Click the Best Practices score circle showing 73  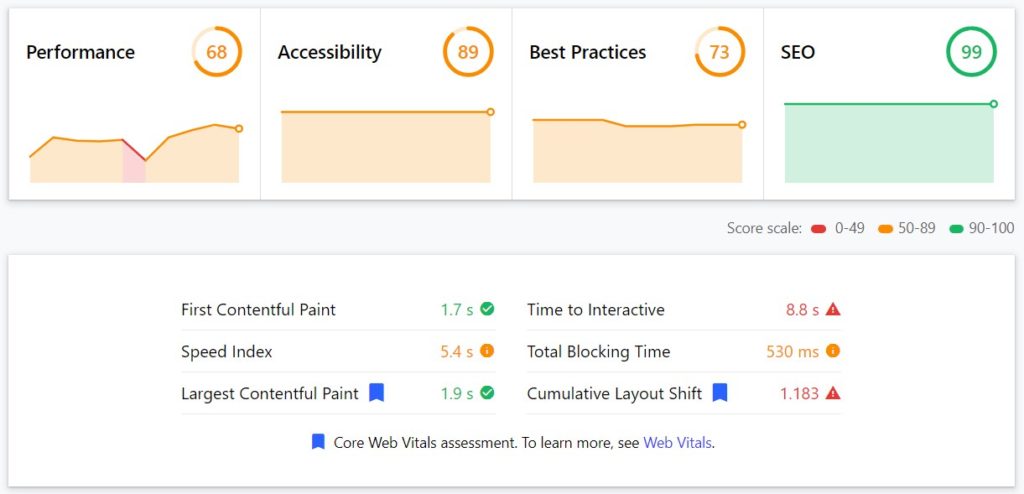(x=719, y=52)
